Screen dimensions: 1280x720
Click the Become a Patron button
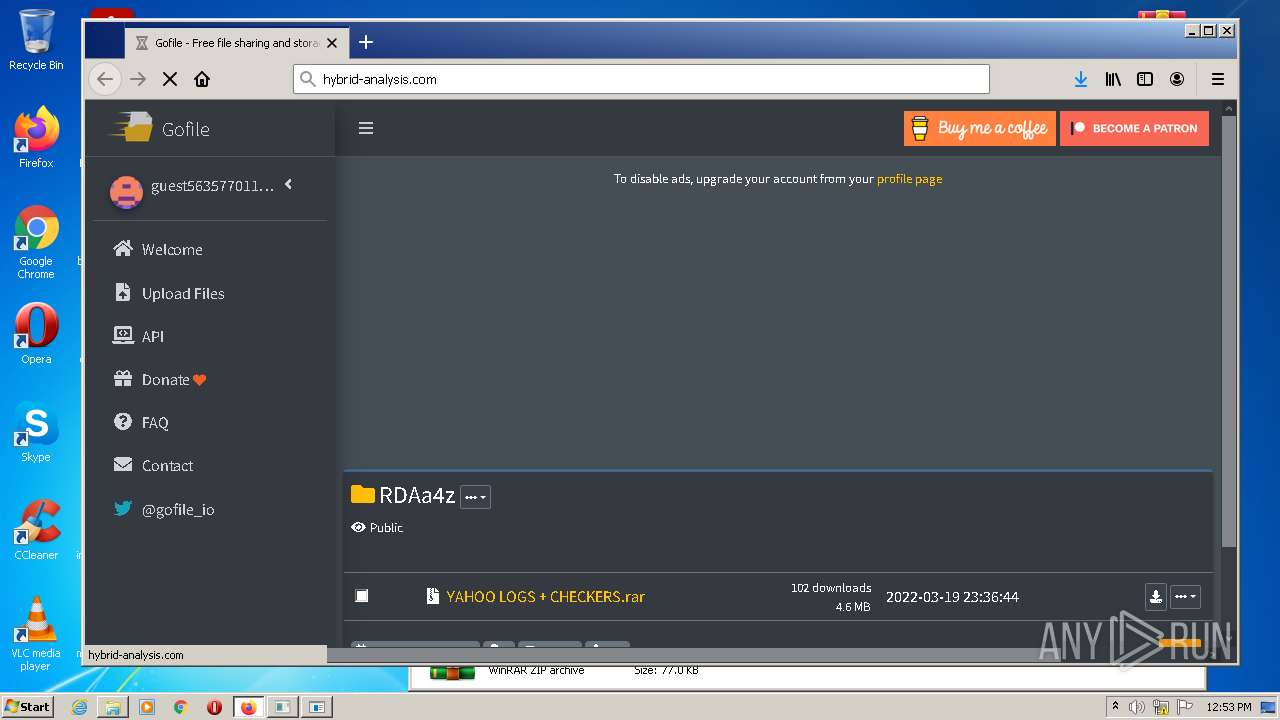[x=1135, y=128]
